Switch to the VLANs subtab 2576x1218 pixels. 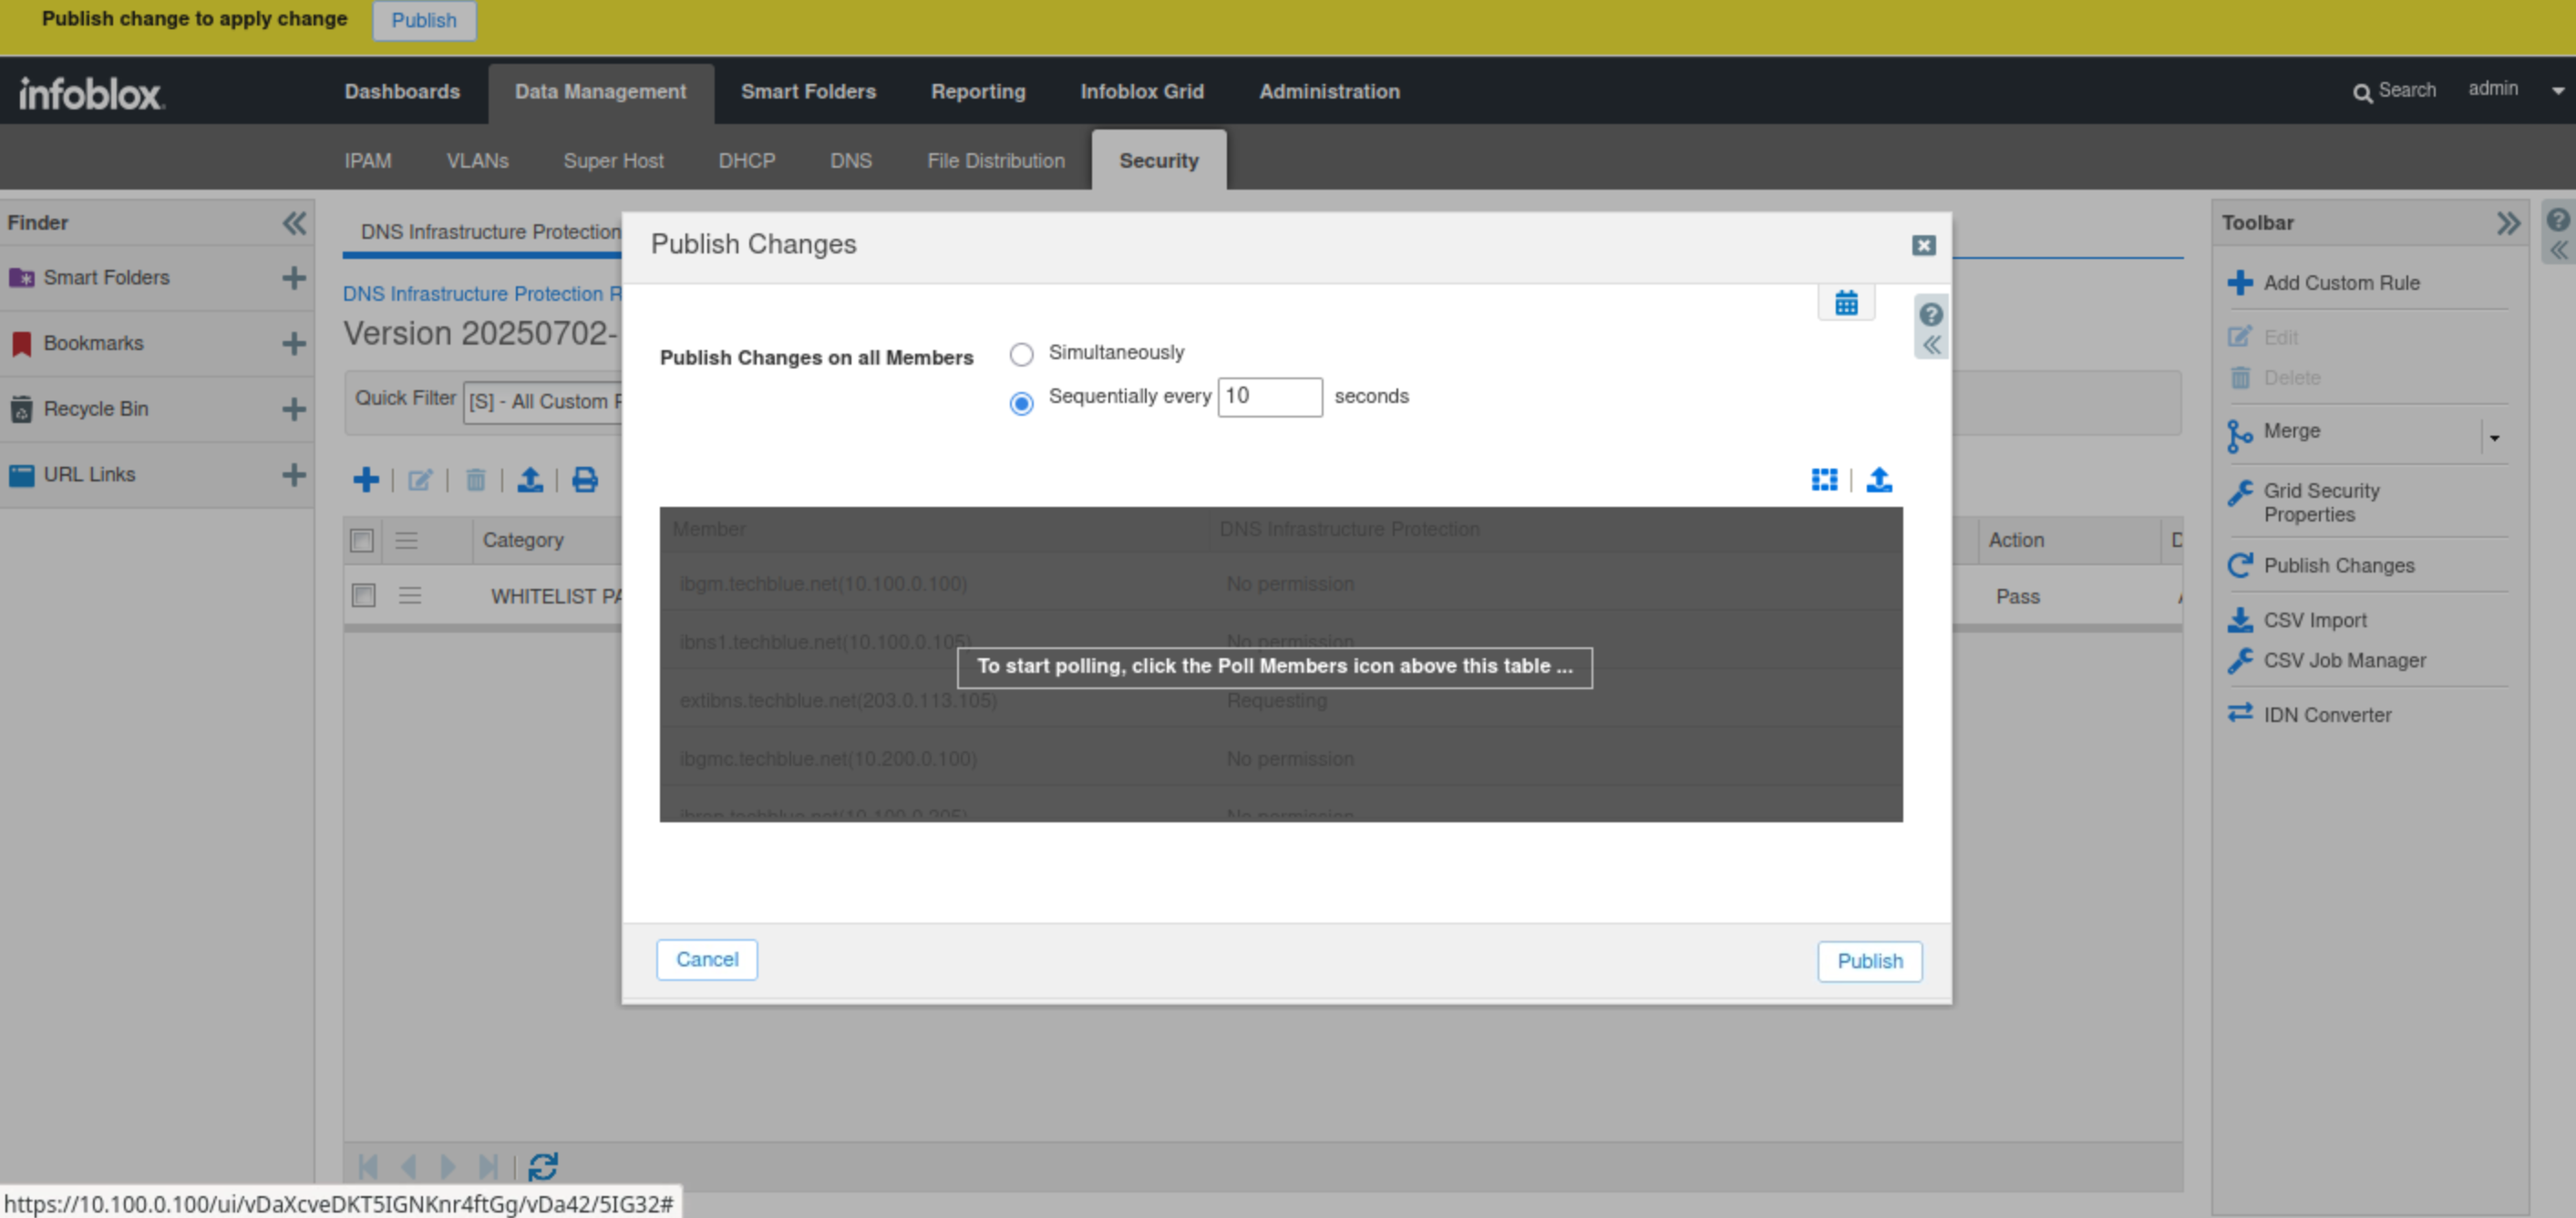tap(477, 161)
